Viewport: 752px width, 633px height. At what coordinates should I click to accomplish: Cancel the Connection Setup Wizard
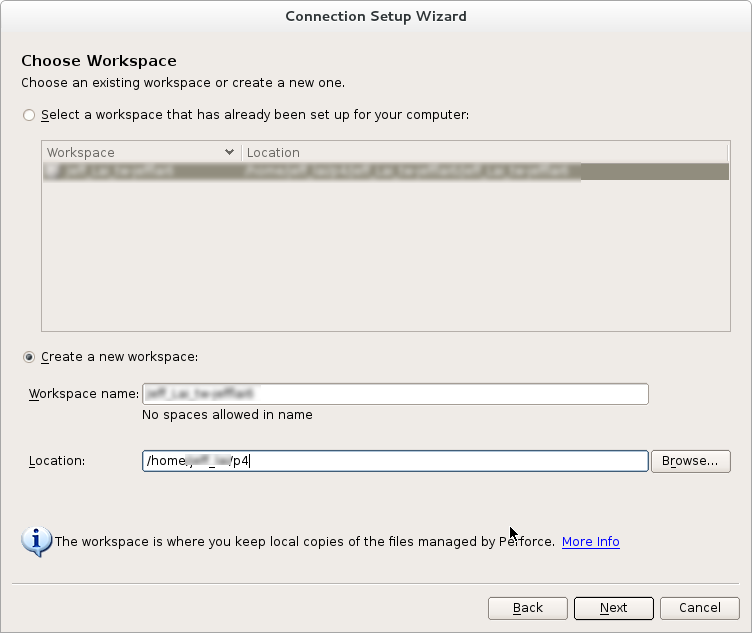[699, 608]
